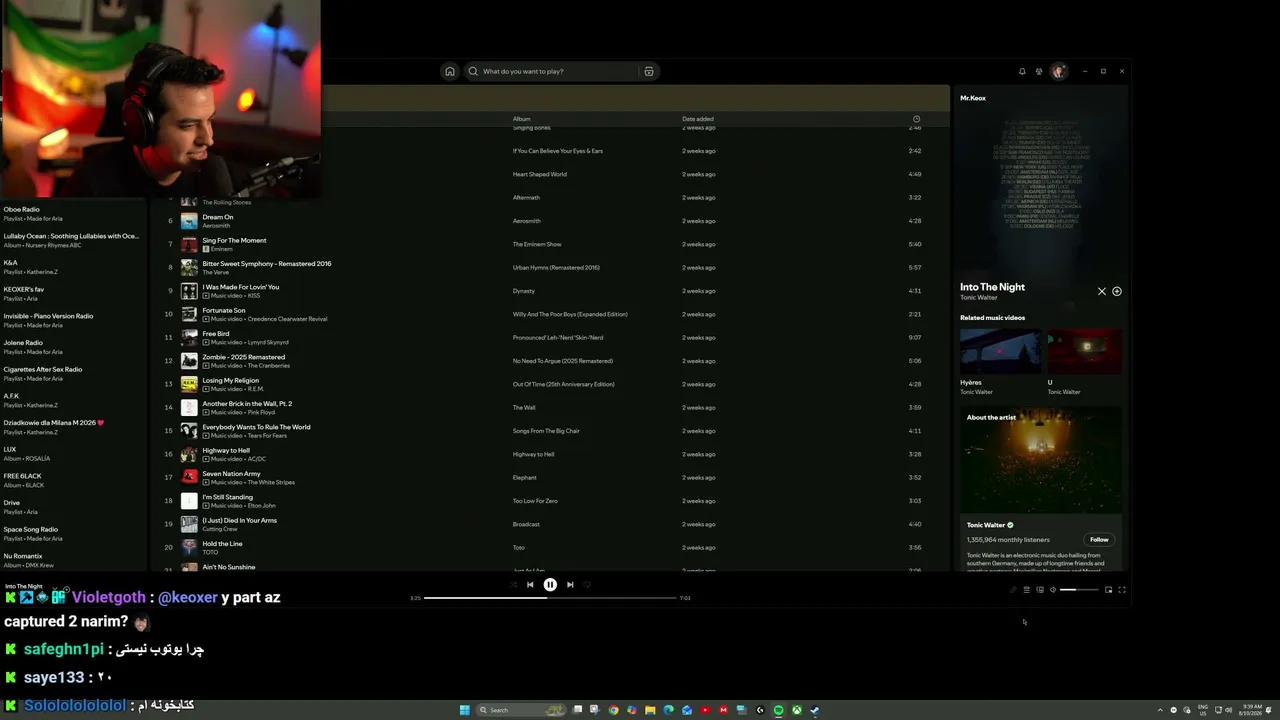Image resolution: width=1280 pixels, height=720 pixels.
Task: Open the About the artist image card
Action: click(1041, 460)
